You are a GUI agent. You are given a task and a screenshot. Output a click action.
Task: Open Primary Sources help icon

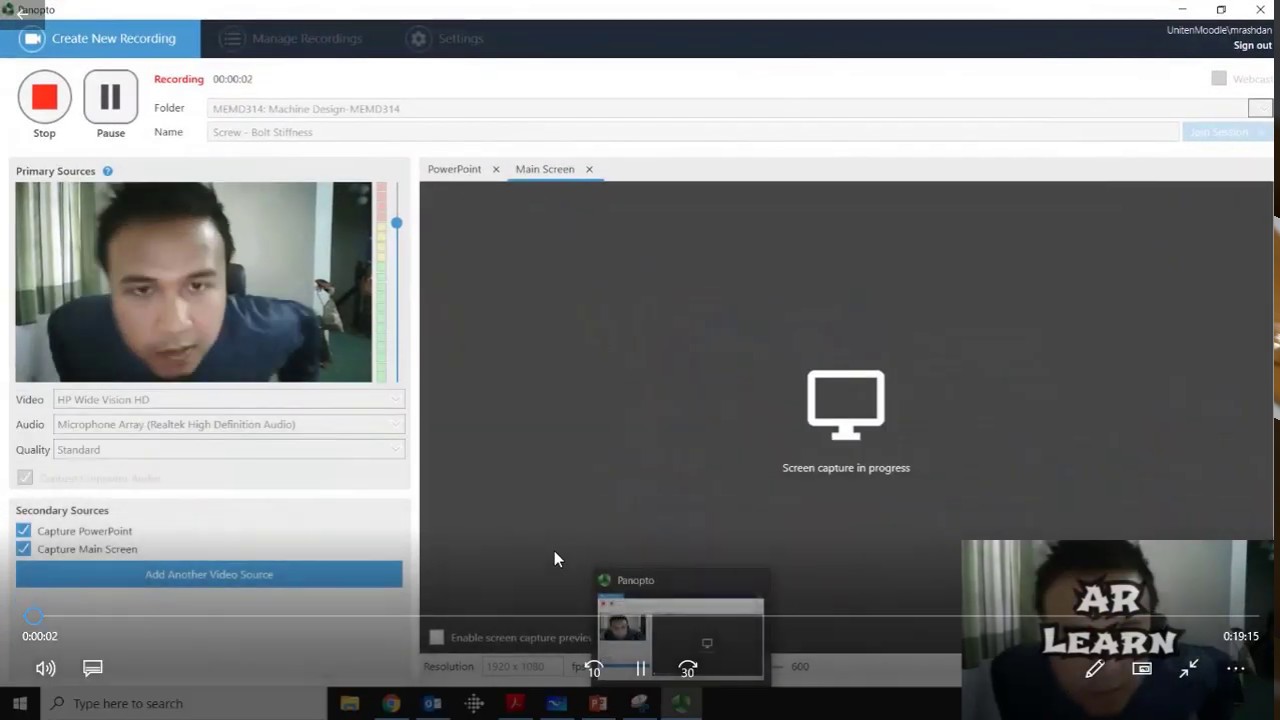pyautogui.click(x=107, y=171)
